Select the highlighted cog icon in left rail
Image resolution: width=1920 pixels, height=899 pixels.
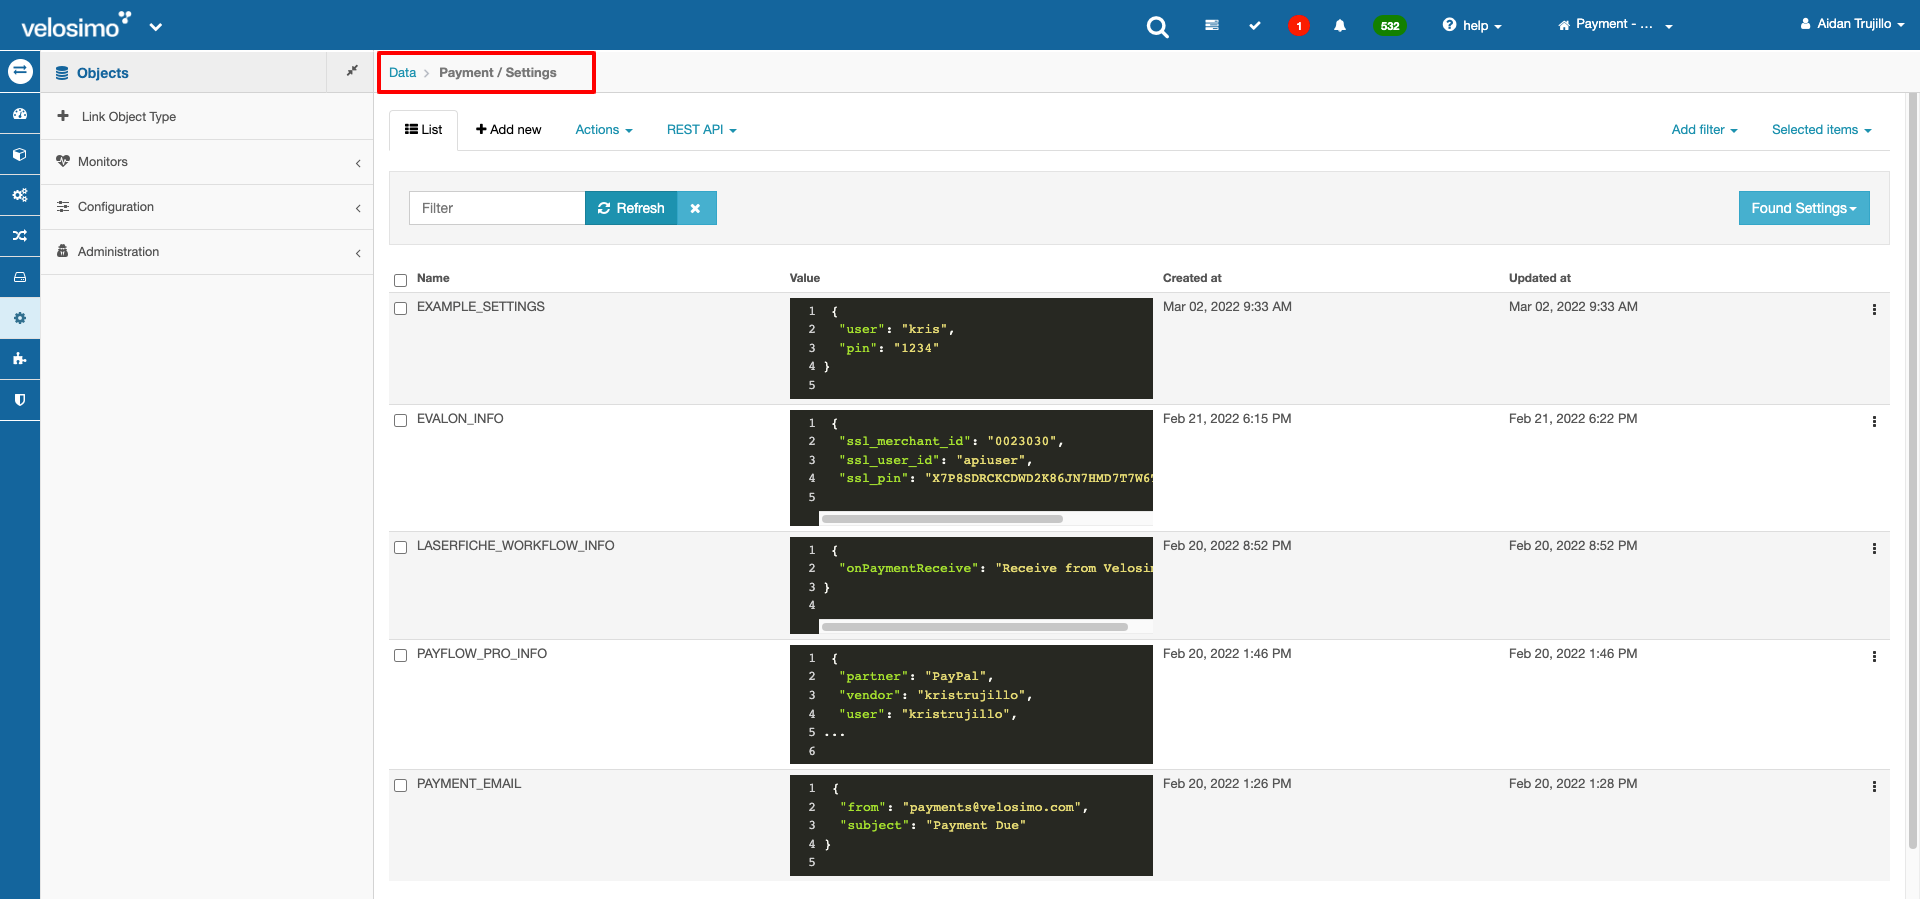point(20,318)
